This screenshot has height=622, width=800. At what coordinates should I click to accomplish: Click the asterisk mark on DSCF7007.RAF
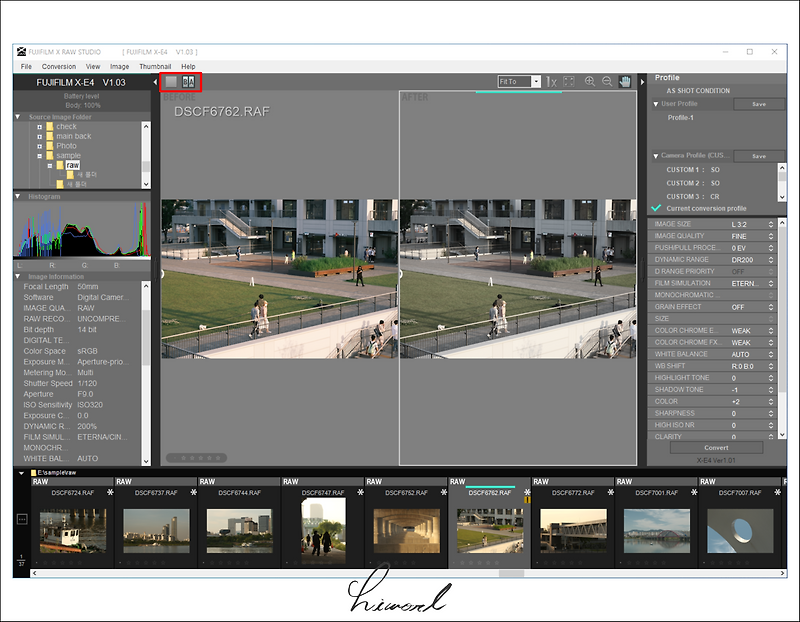click(x=778, y=492)
